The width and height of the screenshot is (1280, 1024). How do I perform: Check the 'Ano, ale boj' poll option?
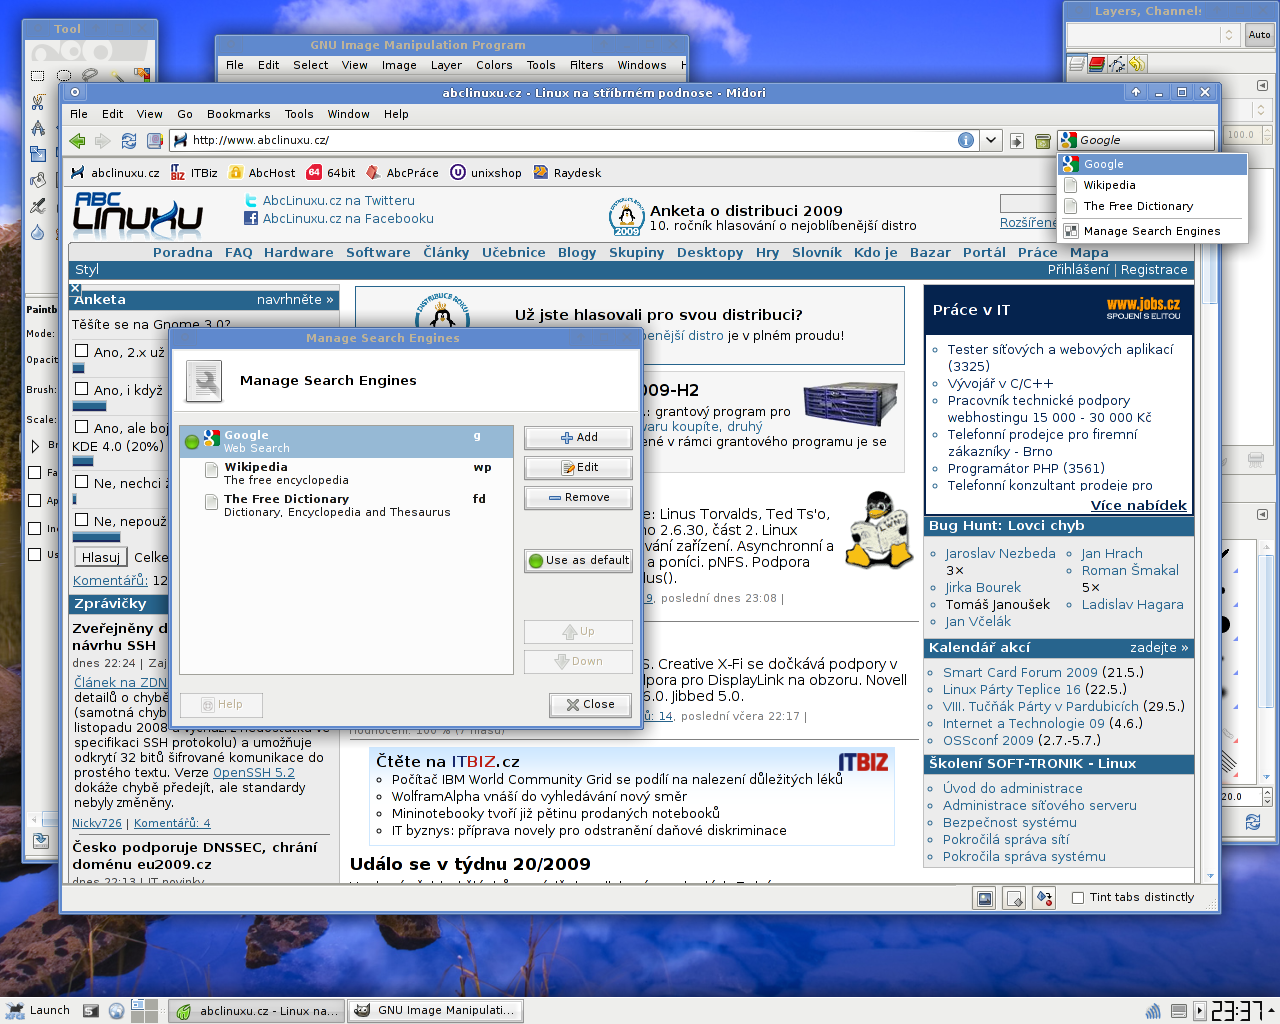[82, 427]
